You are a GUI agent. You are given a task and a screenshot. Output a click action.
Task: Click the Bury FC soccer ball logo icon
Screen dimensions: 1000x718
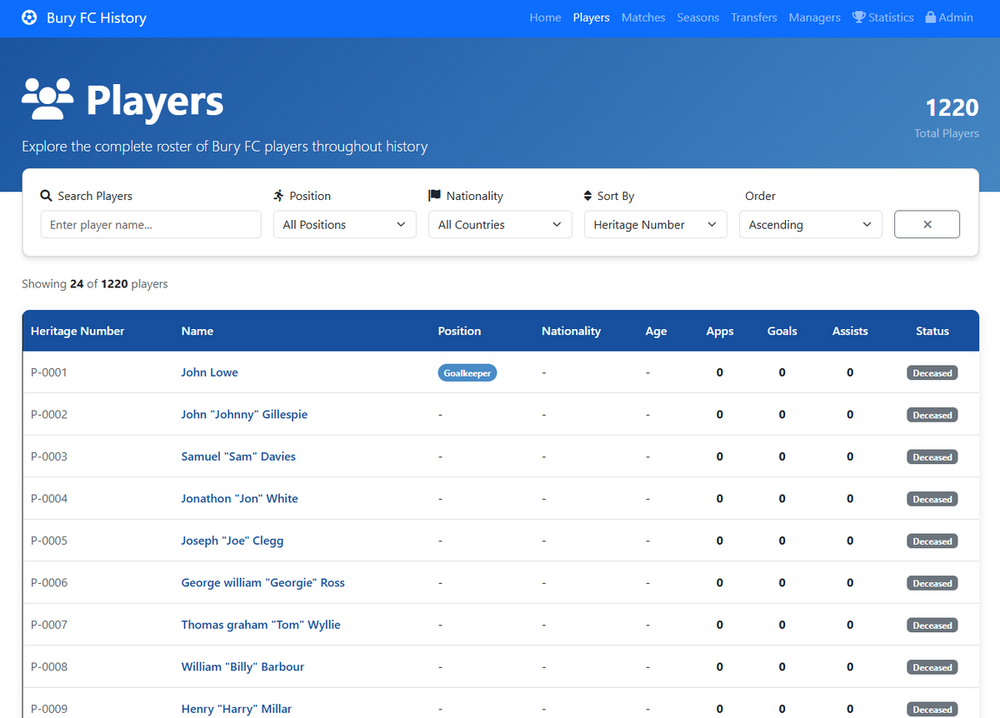[29, 18]
